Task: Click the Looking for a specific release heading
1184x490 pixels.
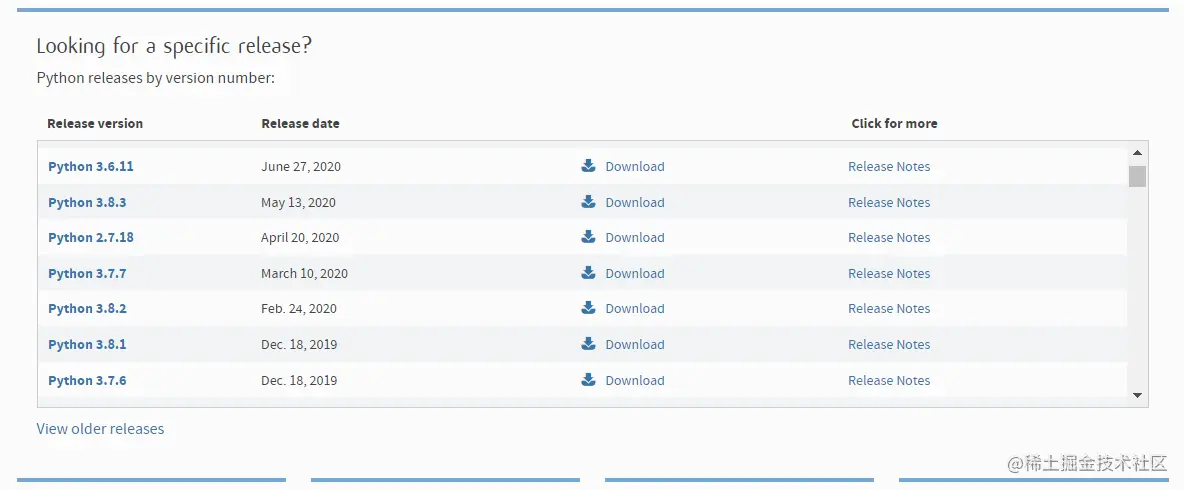Action: click(x=174, y=46)
